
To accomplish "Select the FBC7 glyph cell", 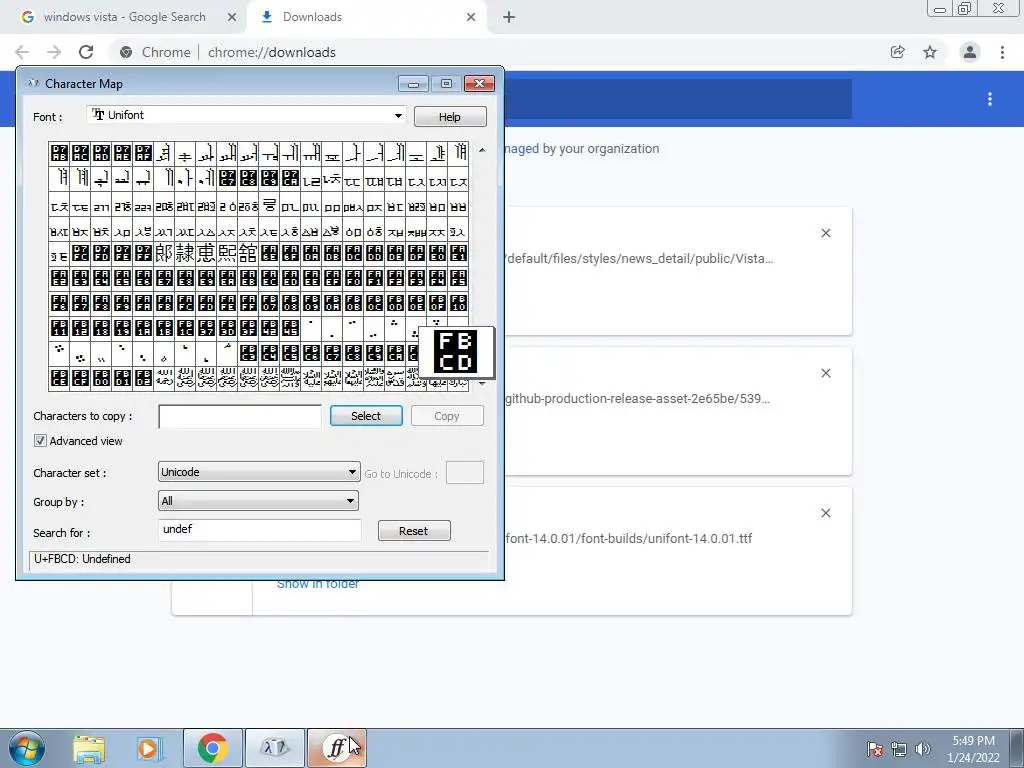I will tap(332, 353).
